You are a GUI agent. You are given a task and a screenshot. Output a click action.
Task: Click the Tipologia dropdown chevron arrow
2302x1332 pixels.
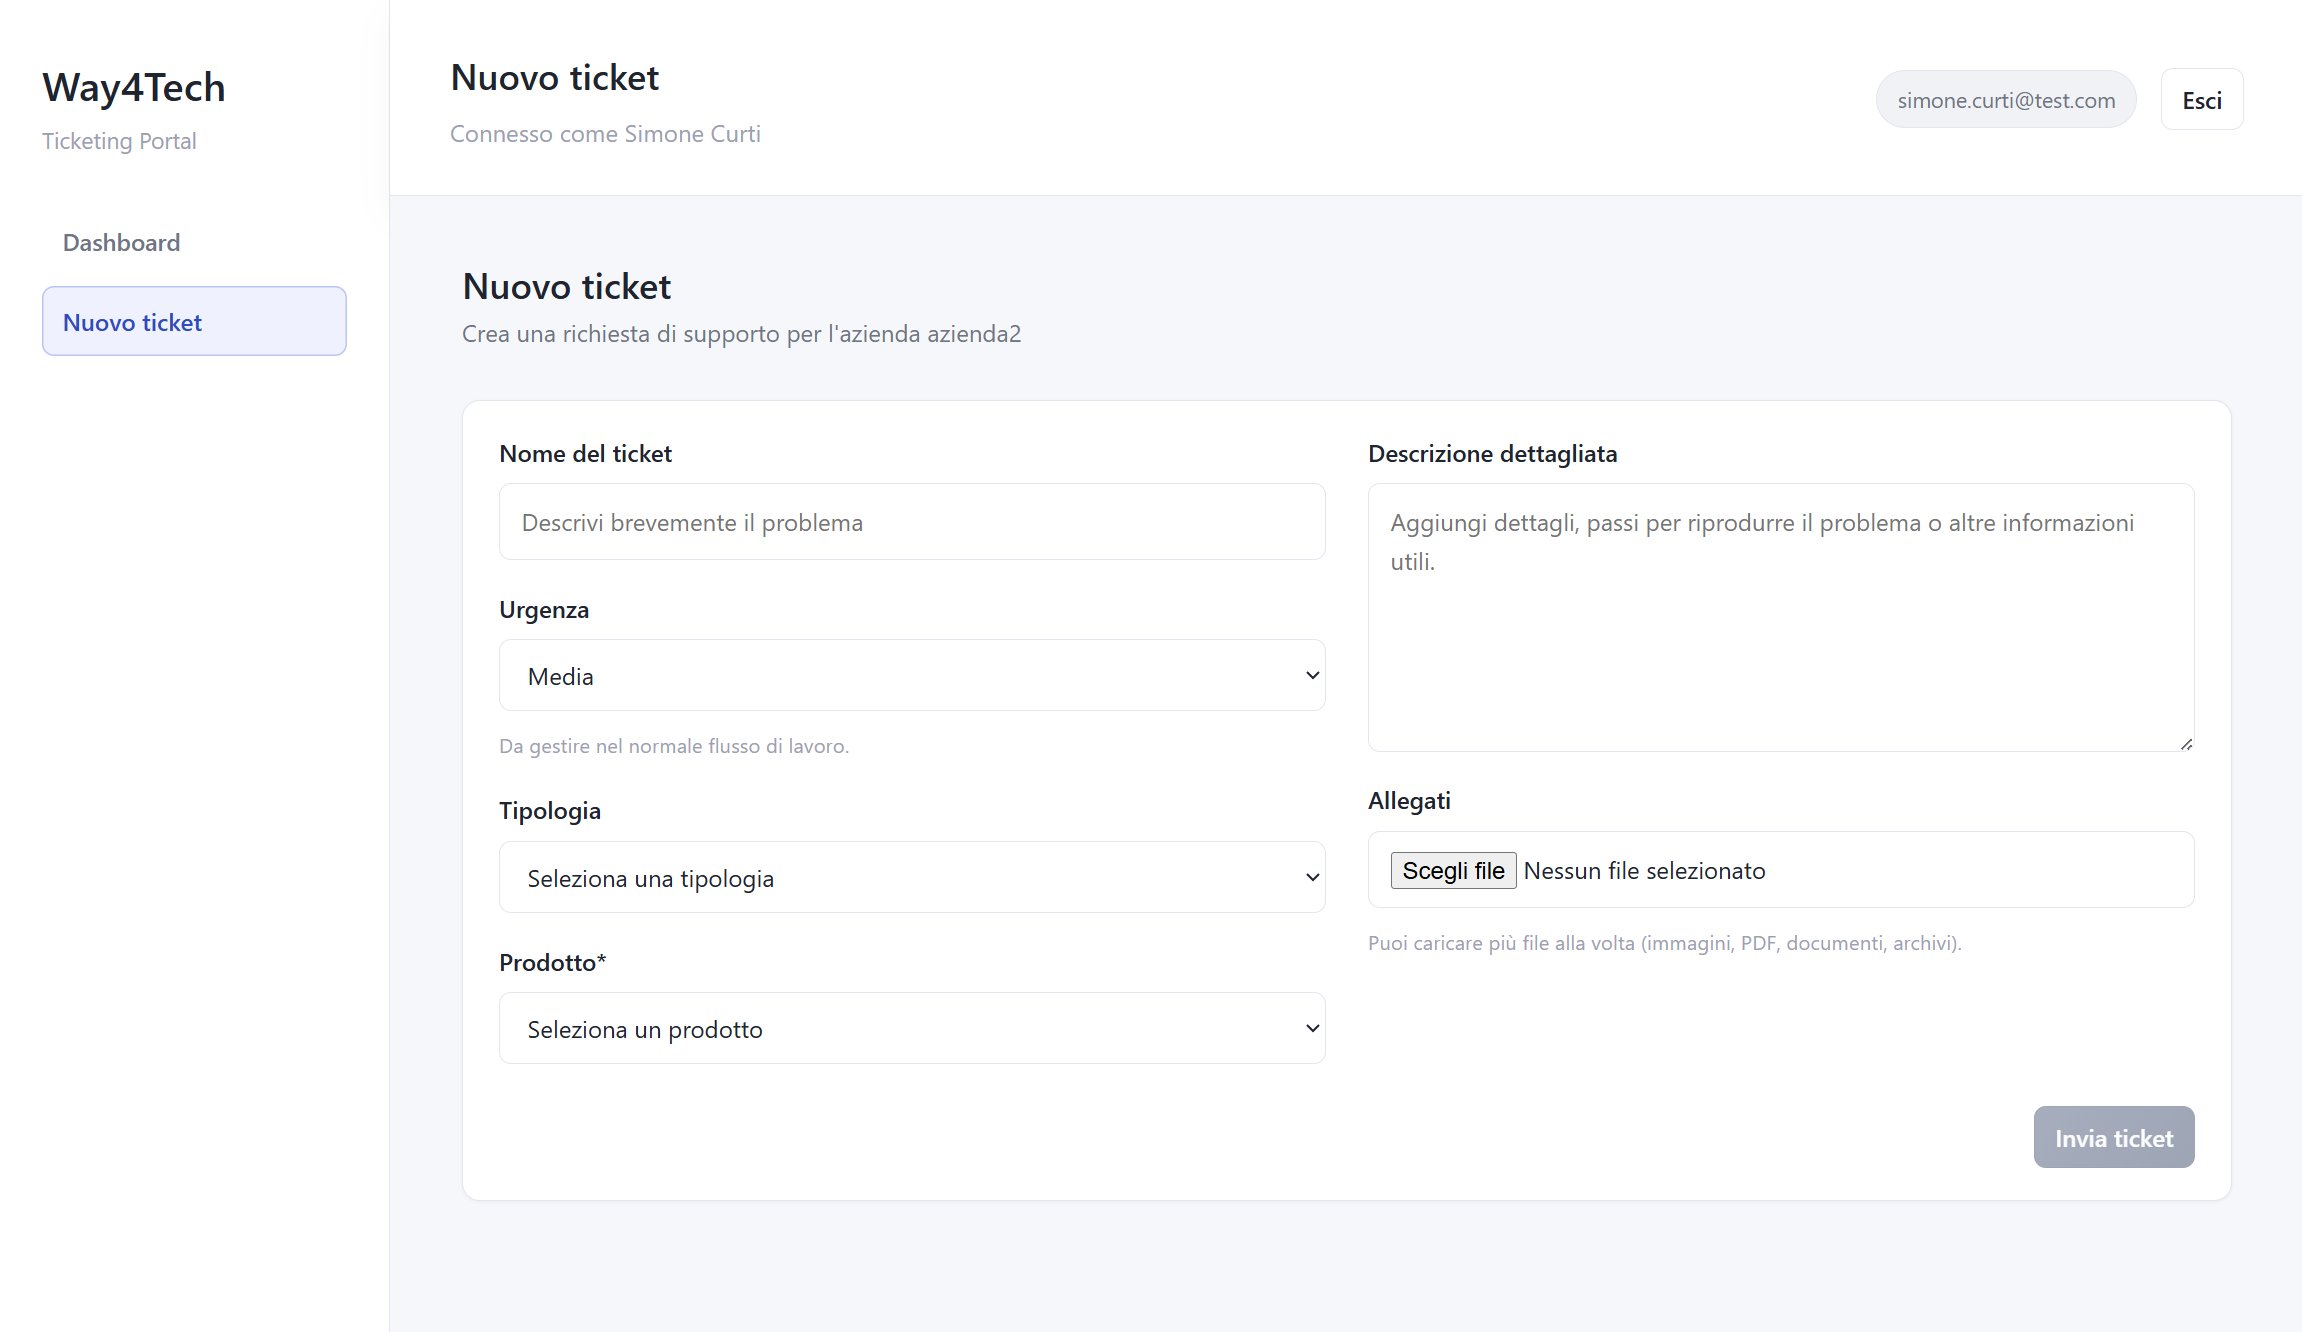tap(1312, 877)
